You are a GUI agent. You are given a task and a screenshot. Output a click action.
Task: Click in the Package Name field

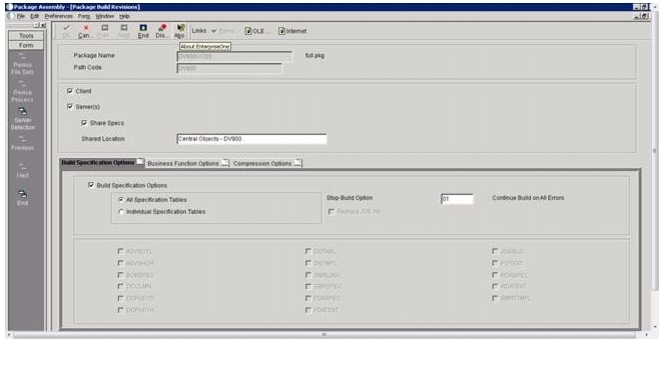[234, 56]
